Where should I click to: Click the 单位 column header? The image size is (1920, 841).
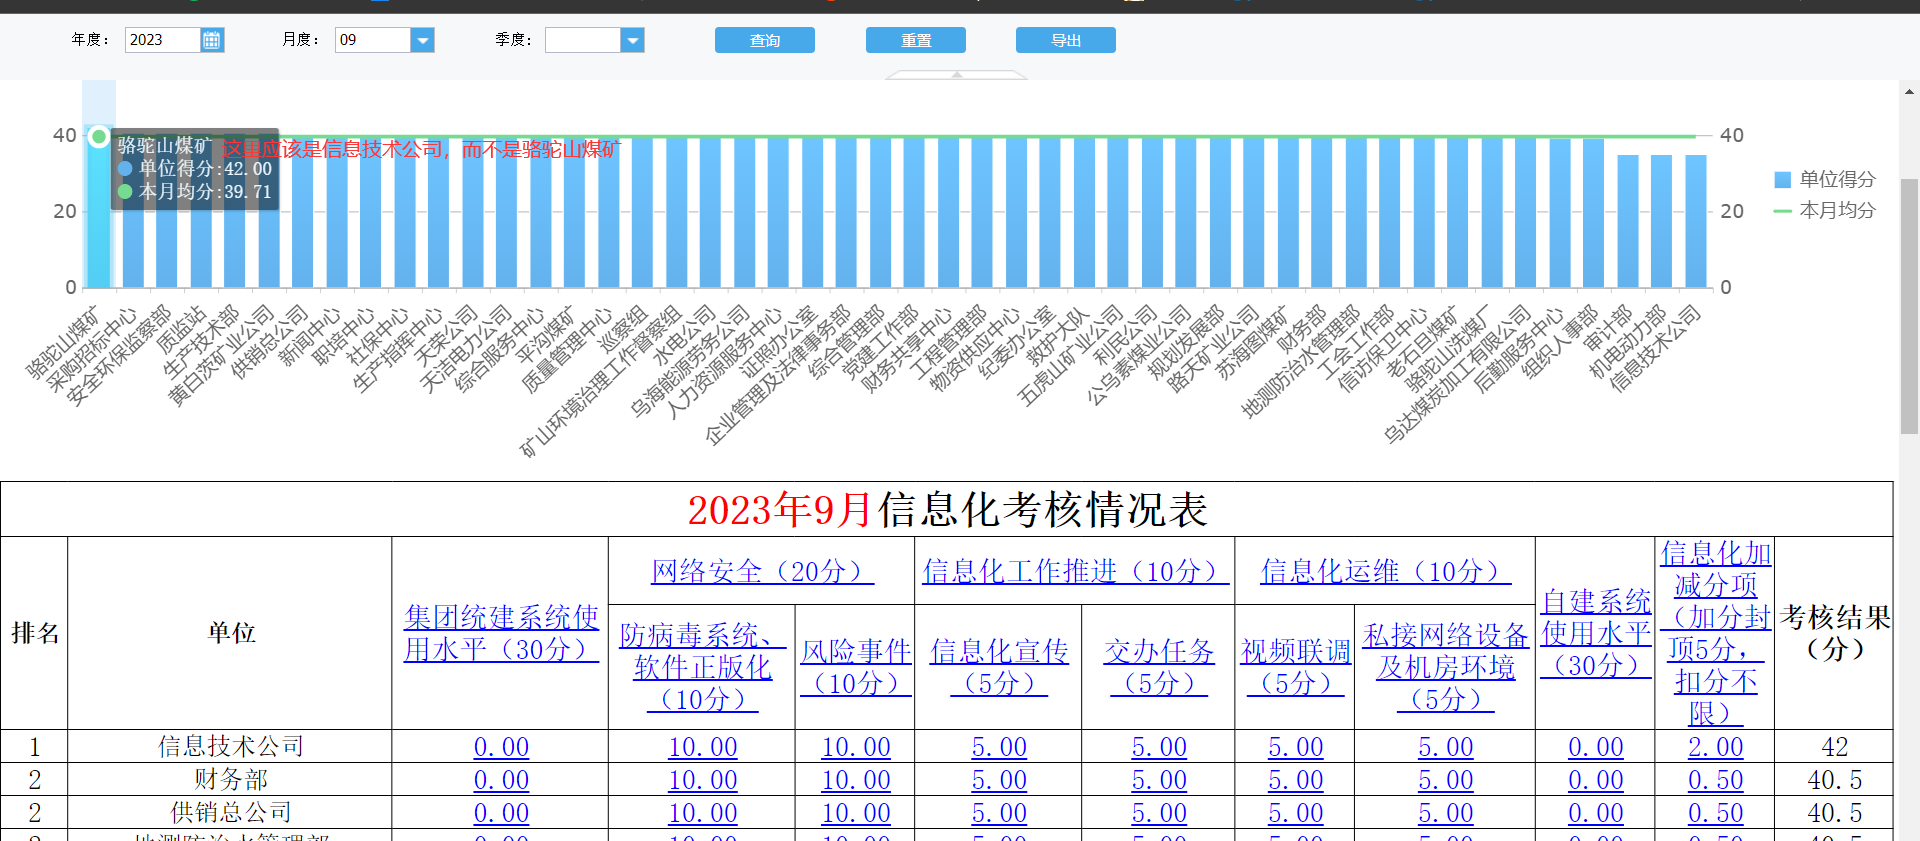click(230, 633)
